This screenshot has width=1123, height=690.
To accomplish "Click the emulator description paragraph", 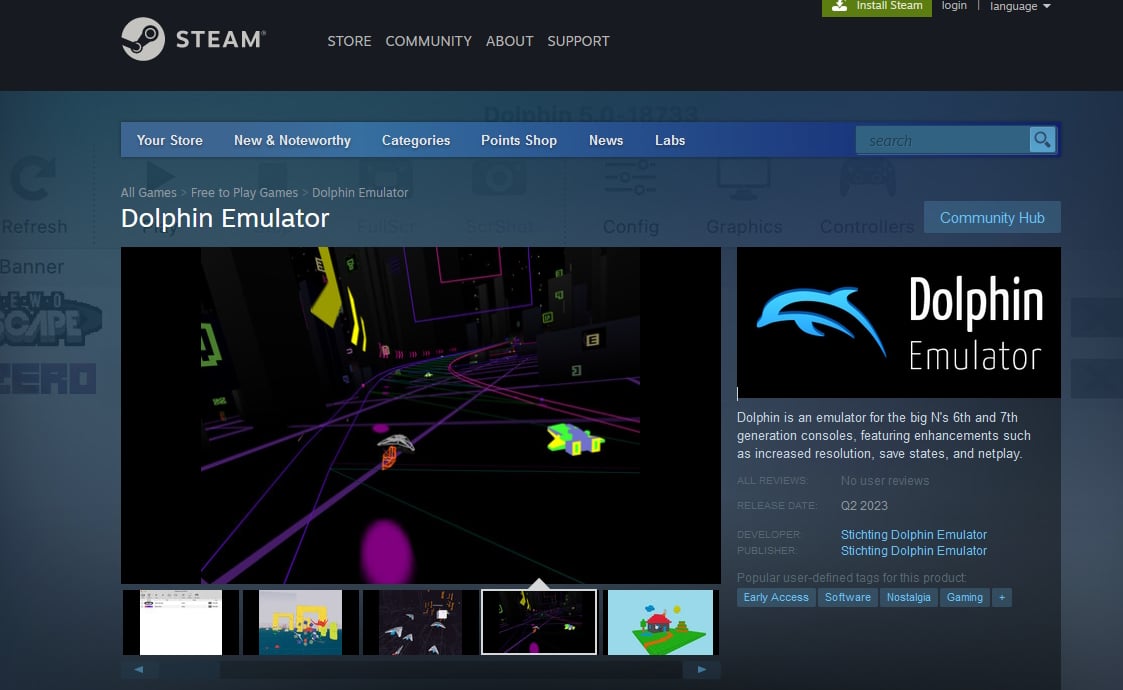I will point(884,436).
